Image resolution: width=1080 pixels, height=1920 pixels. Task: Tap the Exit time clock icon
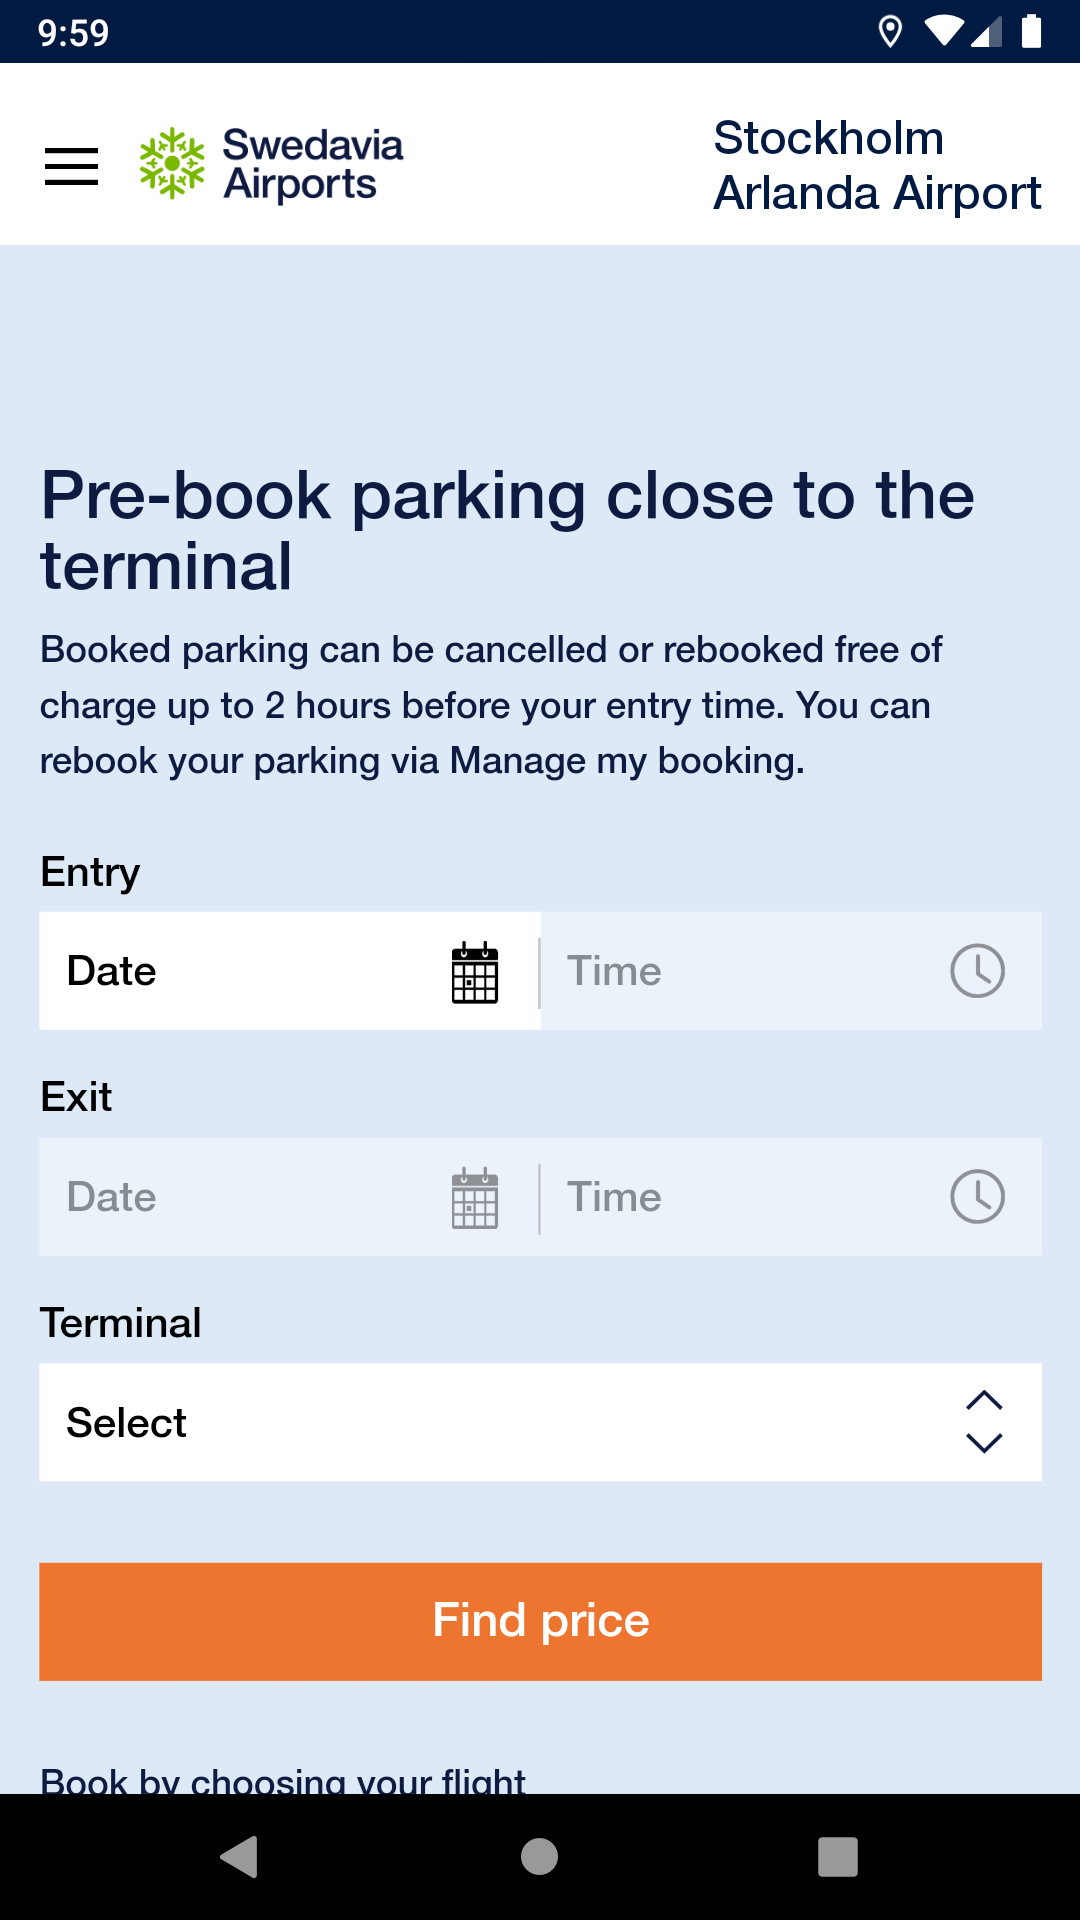point(977,1197)
